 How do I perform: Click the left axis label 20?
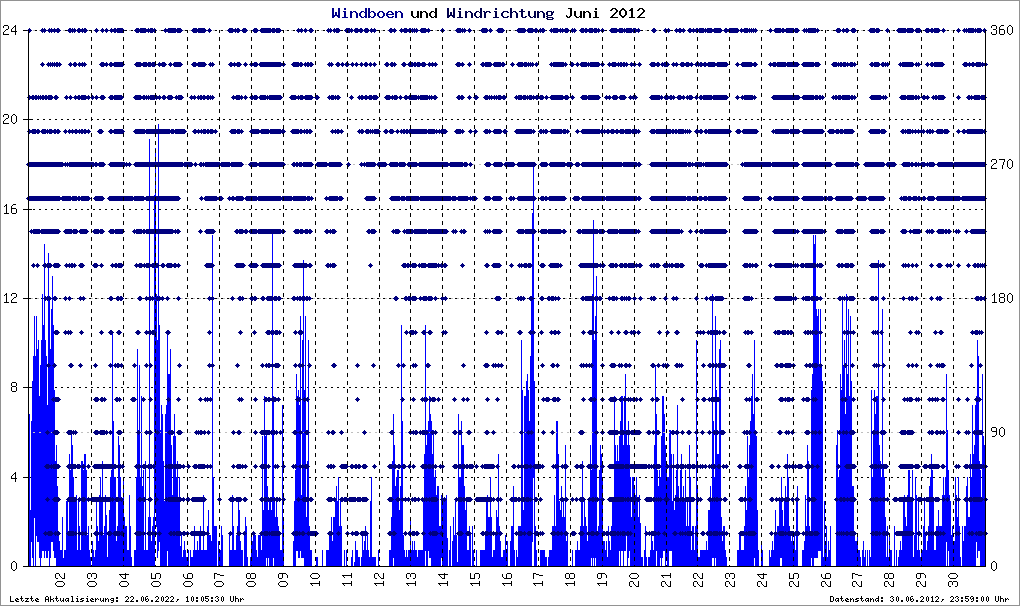pyautogui.click(x=10, y=120)
